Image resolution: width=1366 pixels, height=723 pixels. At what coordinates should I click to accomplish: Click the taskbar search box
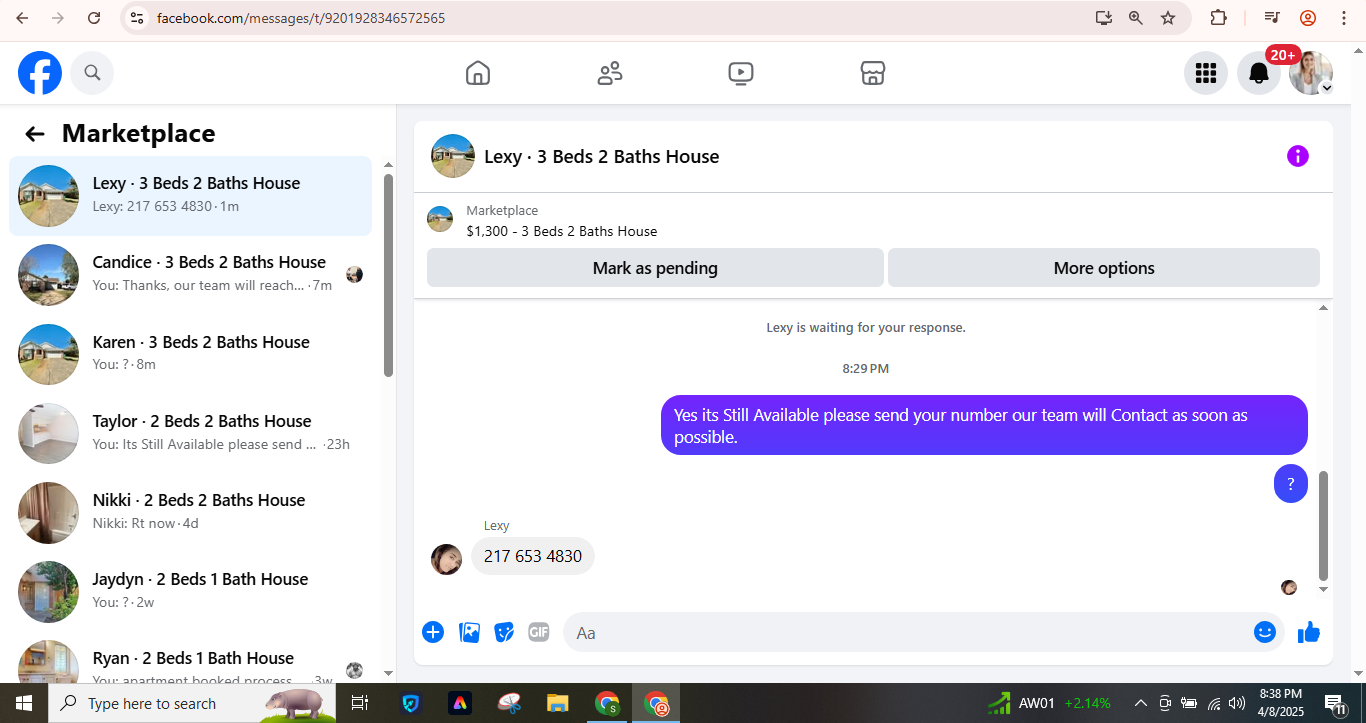(x=192, y=703)
